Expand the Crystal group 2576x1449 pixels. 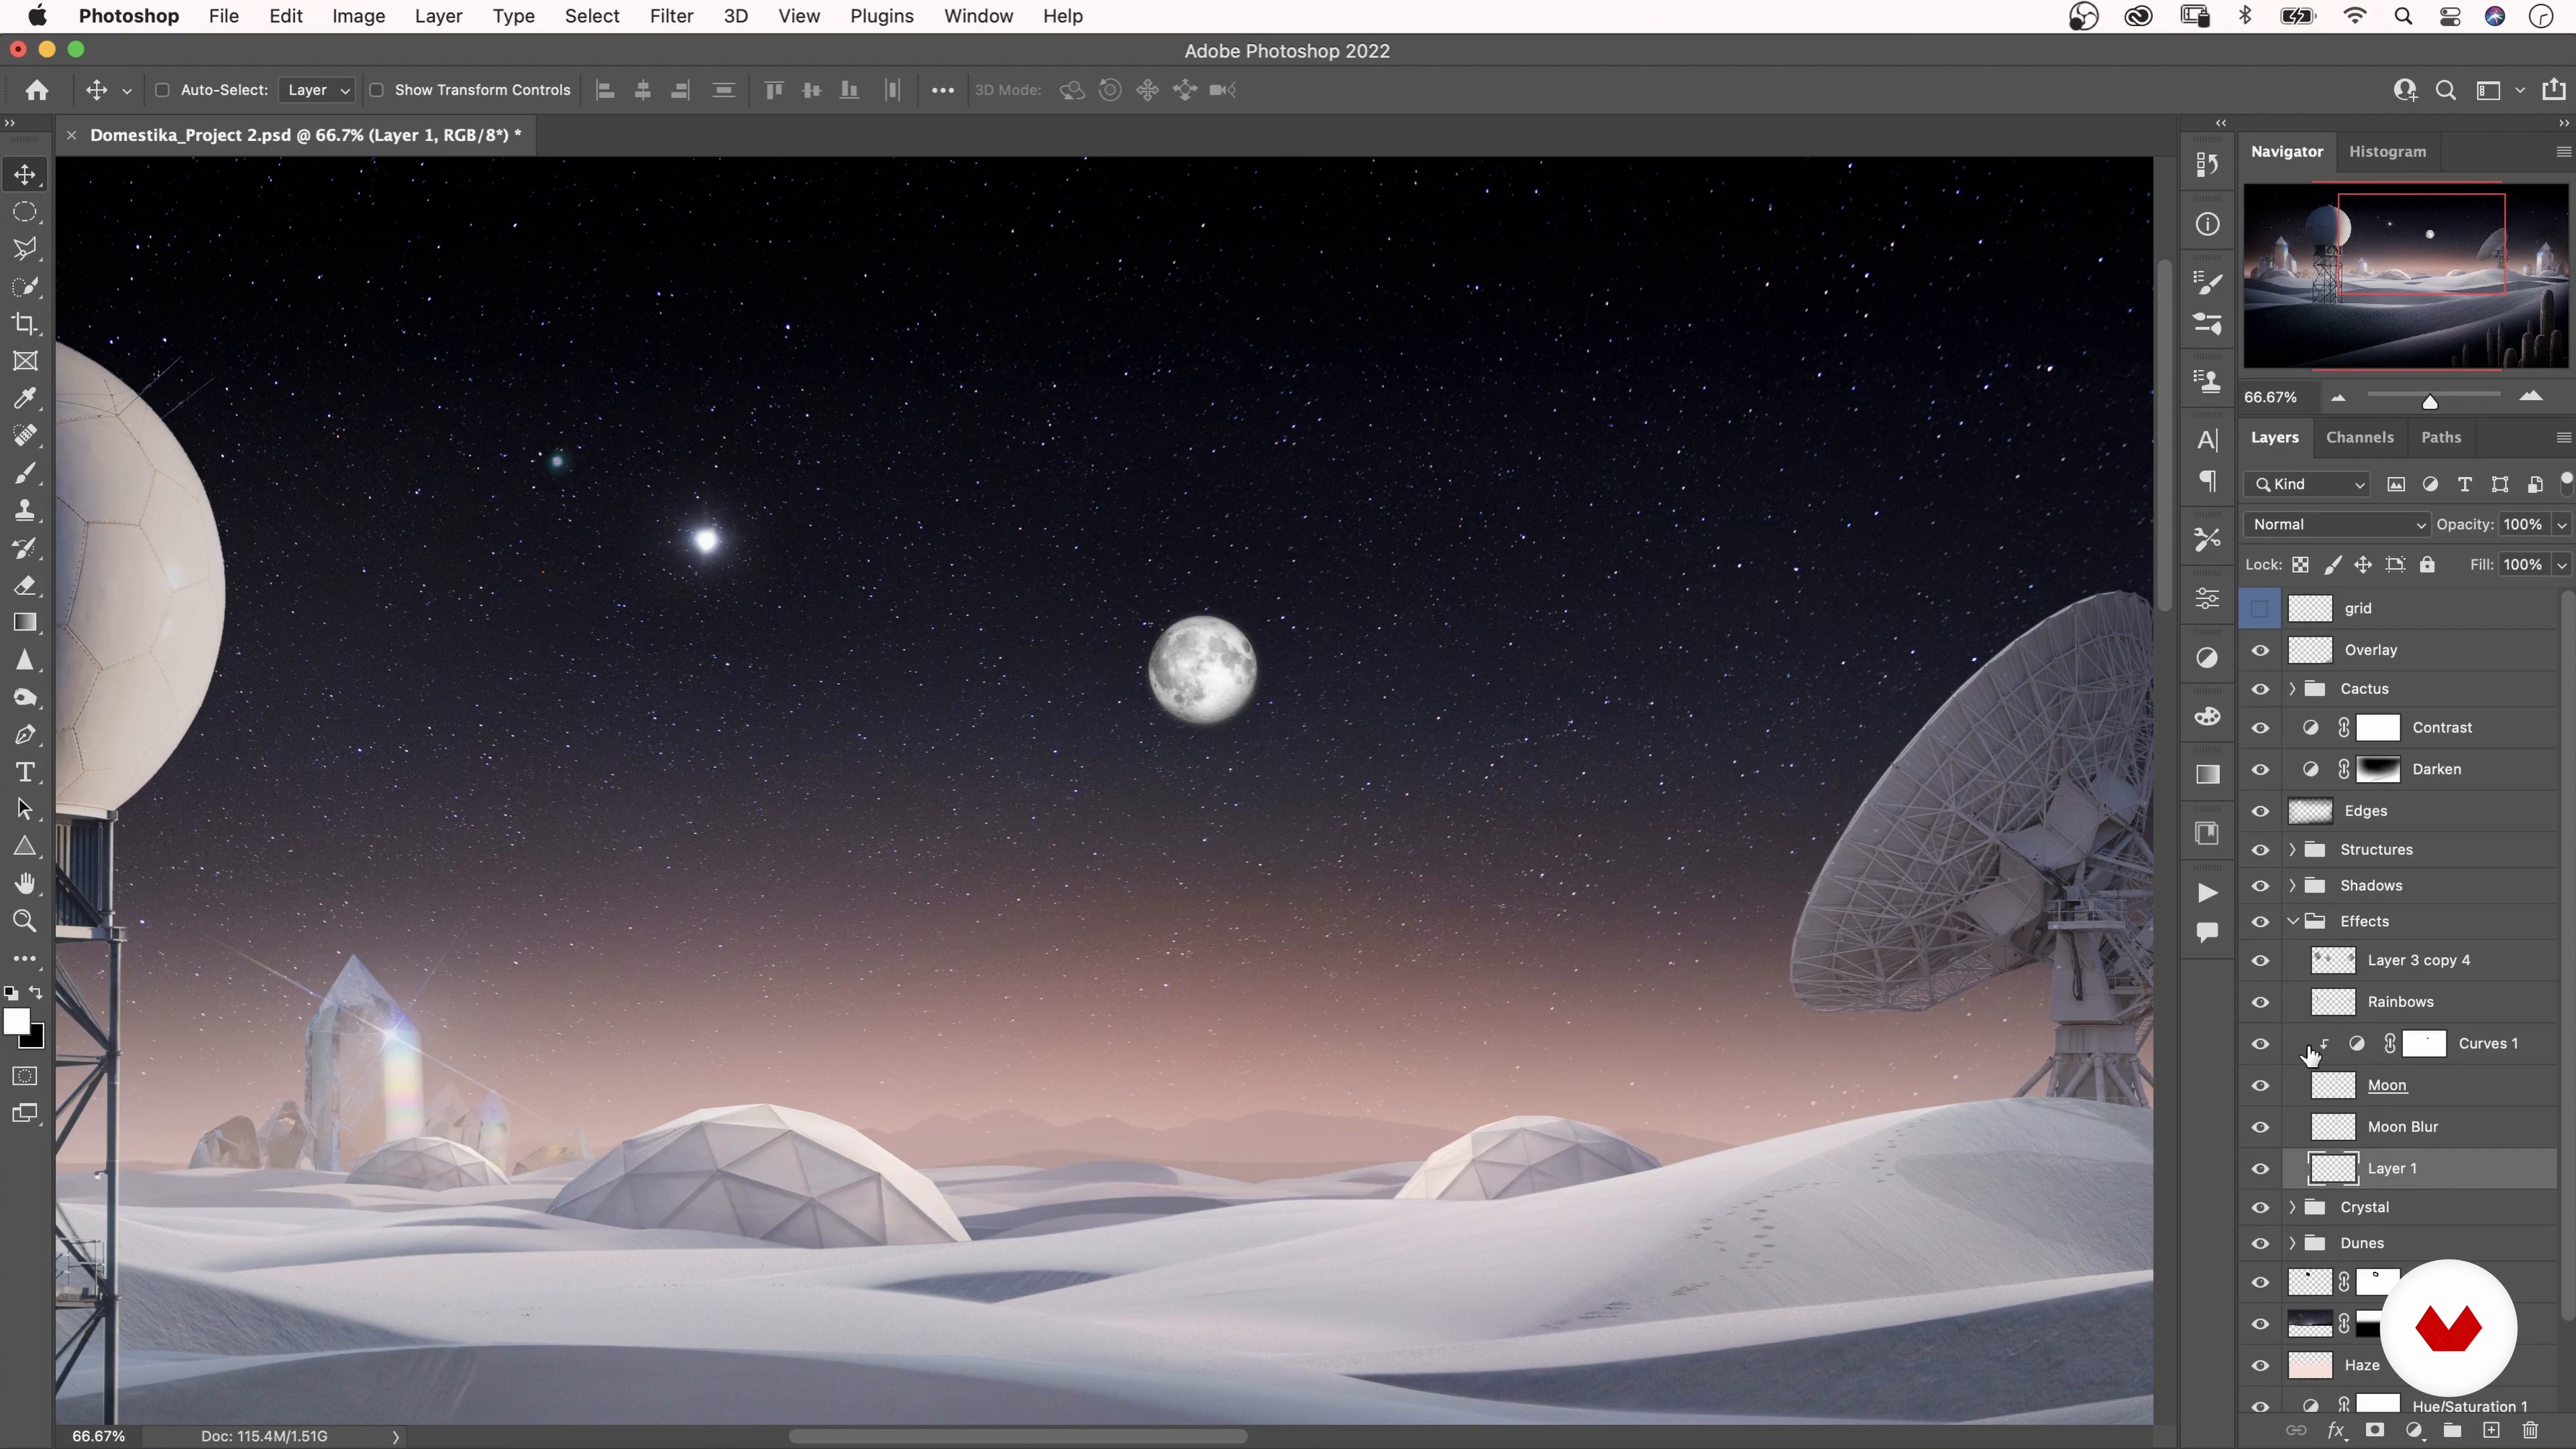(2292, 1207)
